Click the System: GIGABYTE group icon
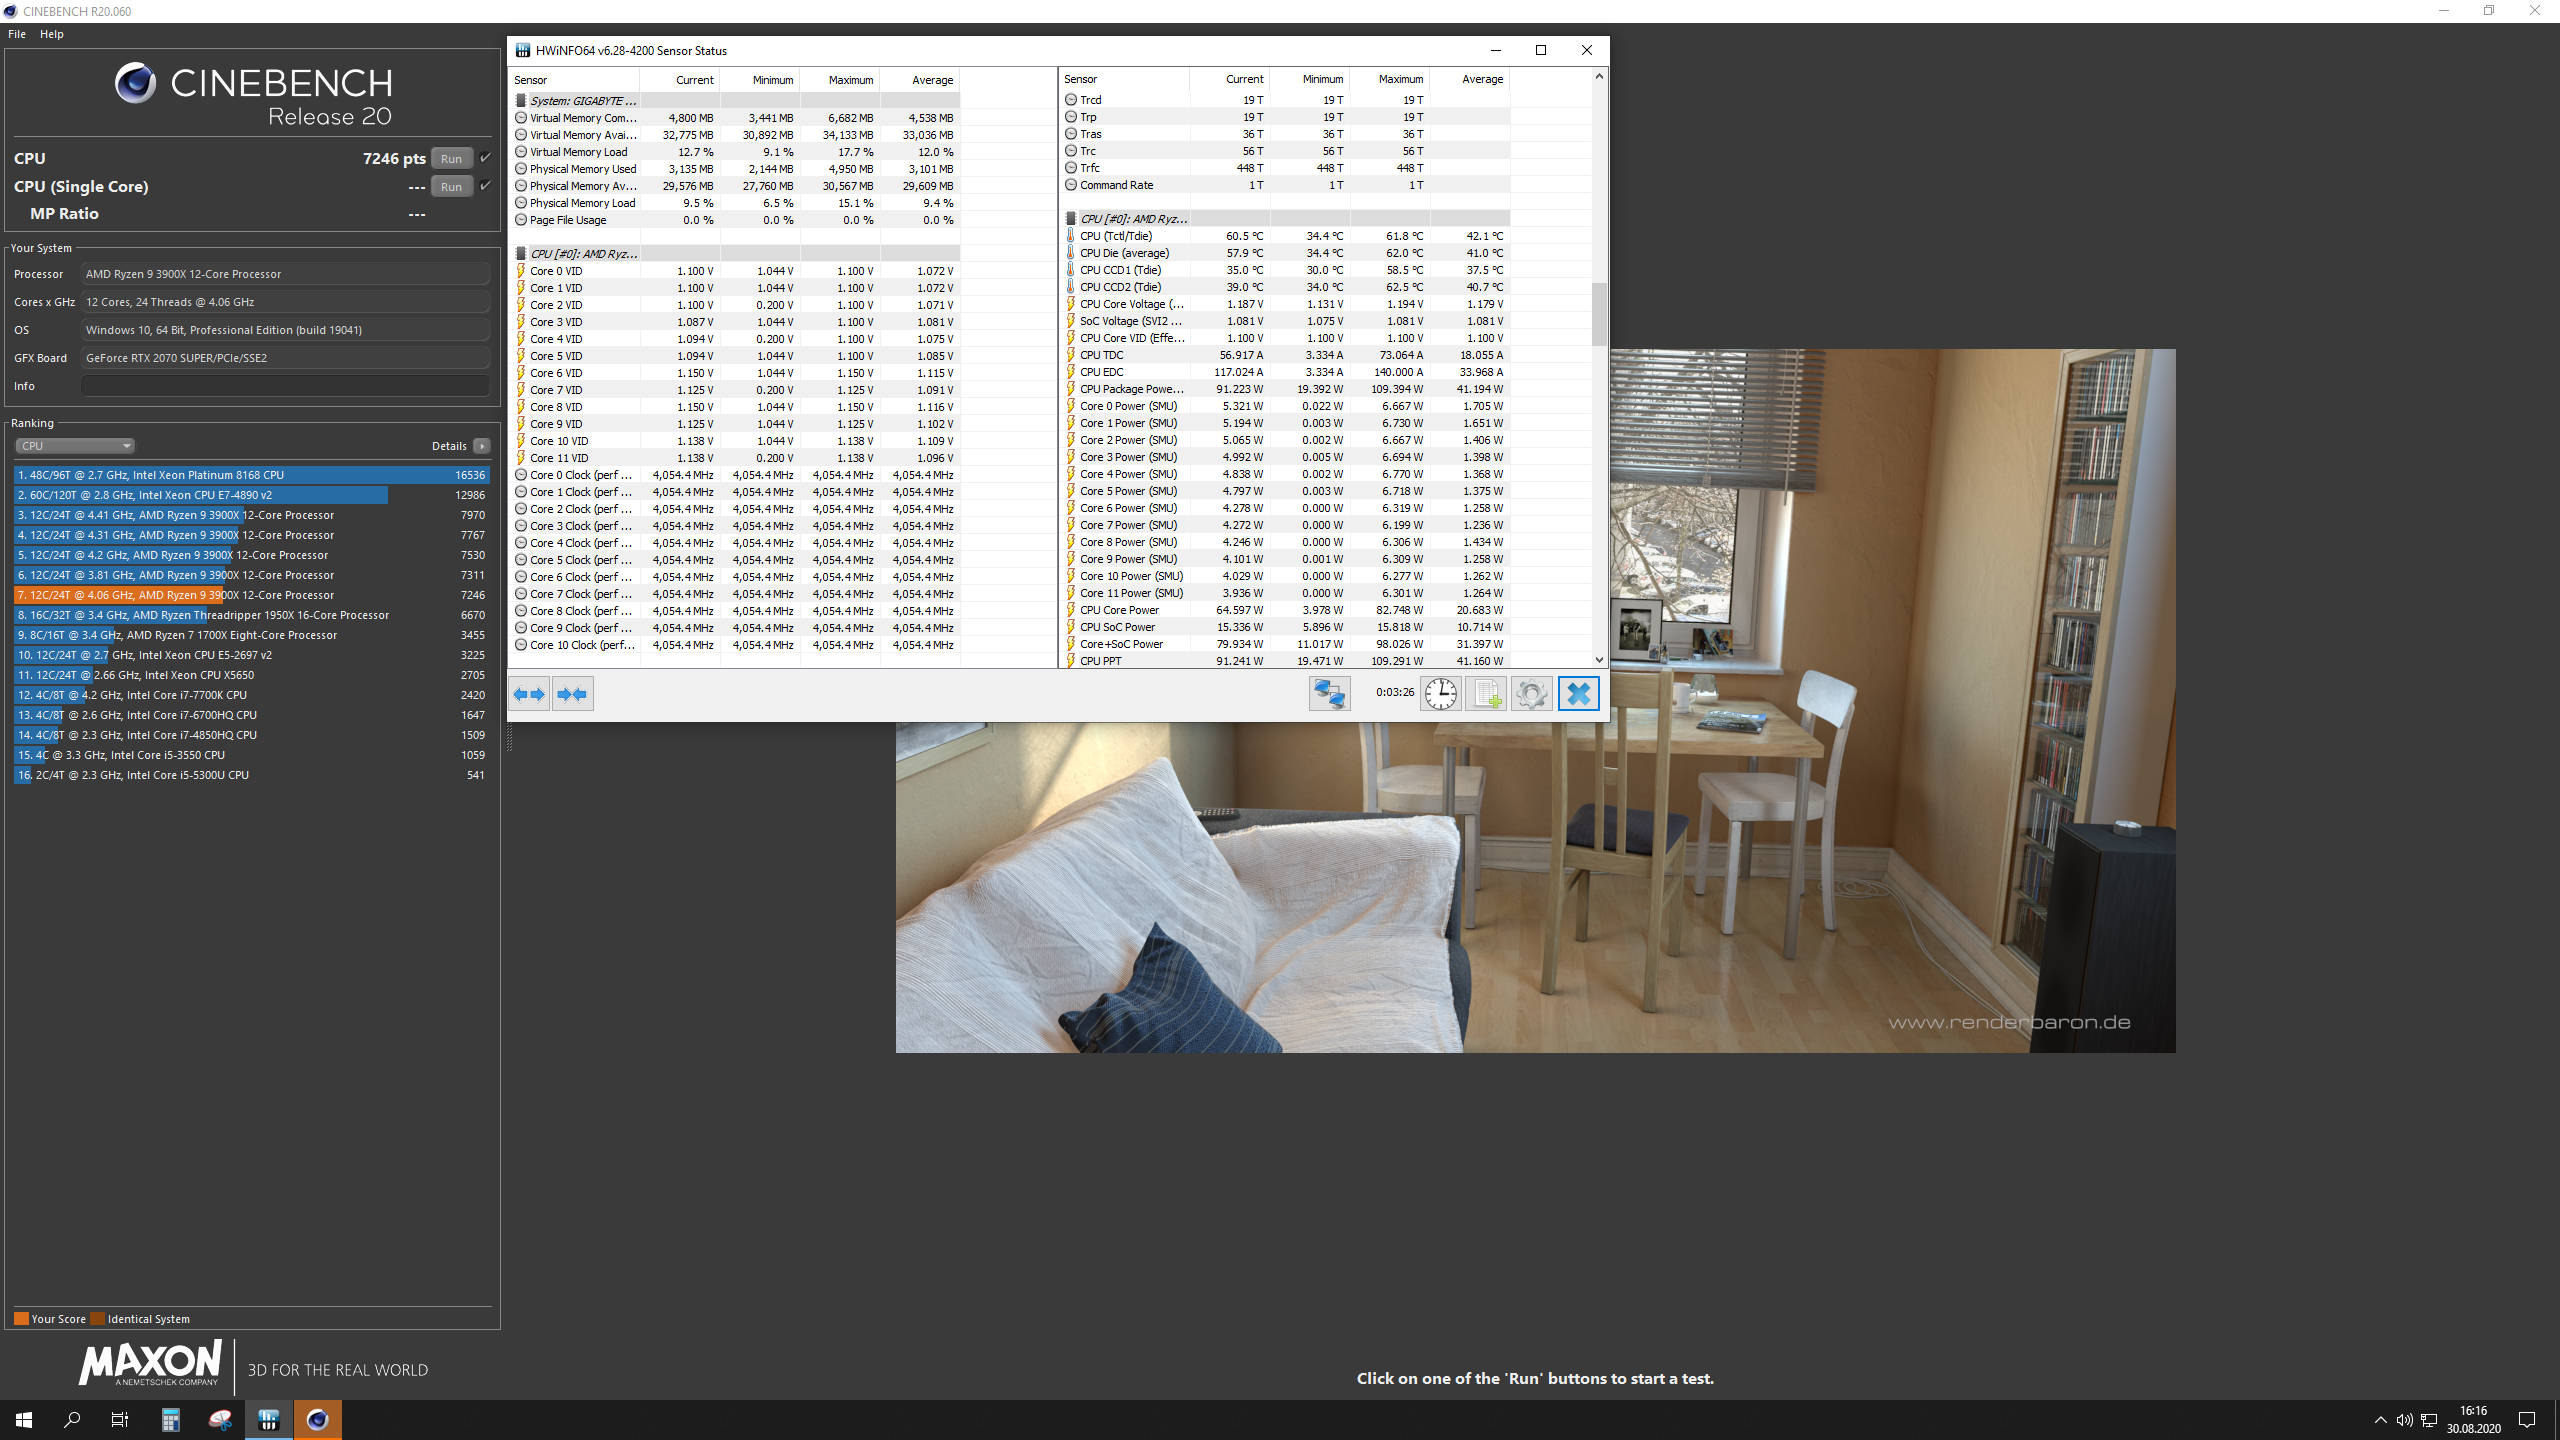 521,101
